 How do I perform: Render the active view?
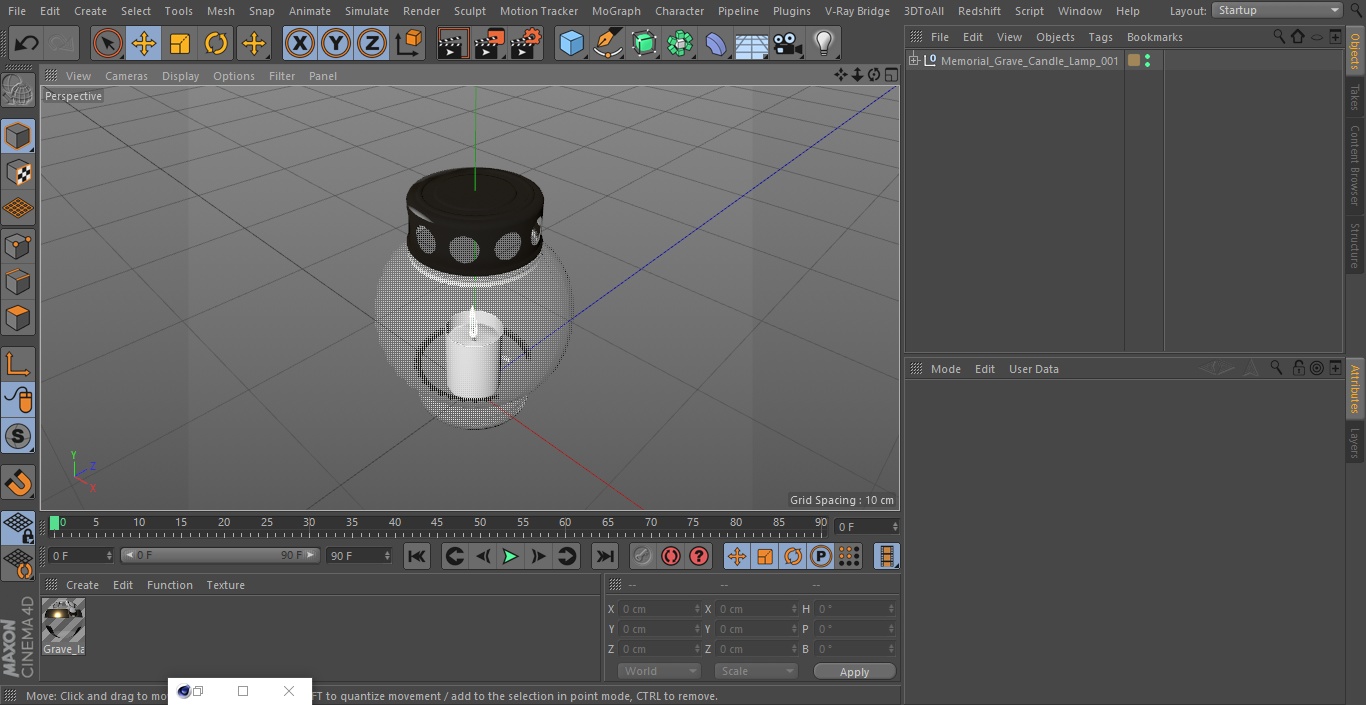453,43
